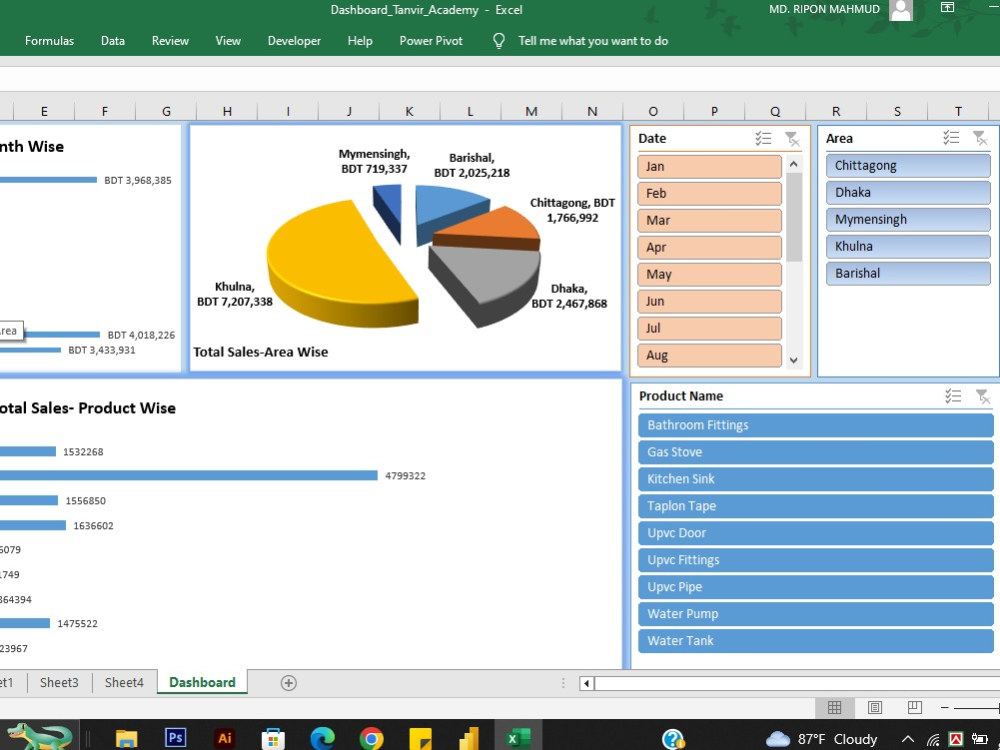1000x750 pixels.
Task: Open the Developer ribbon tab
Action: tap(294, 41)
